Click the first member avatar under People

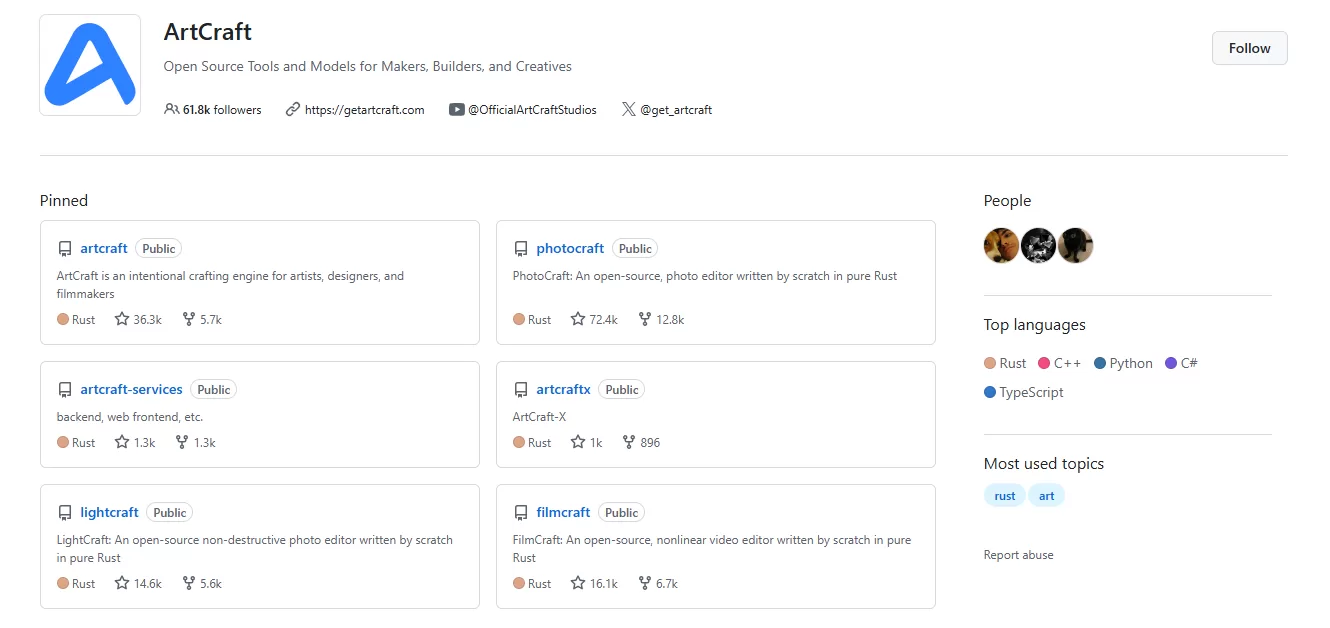coord(1002,245)
